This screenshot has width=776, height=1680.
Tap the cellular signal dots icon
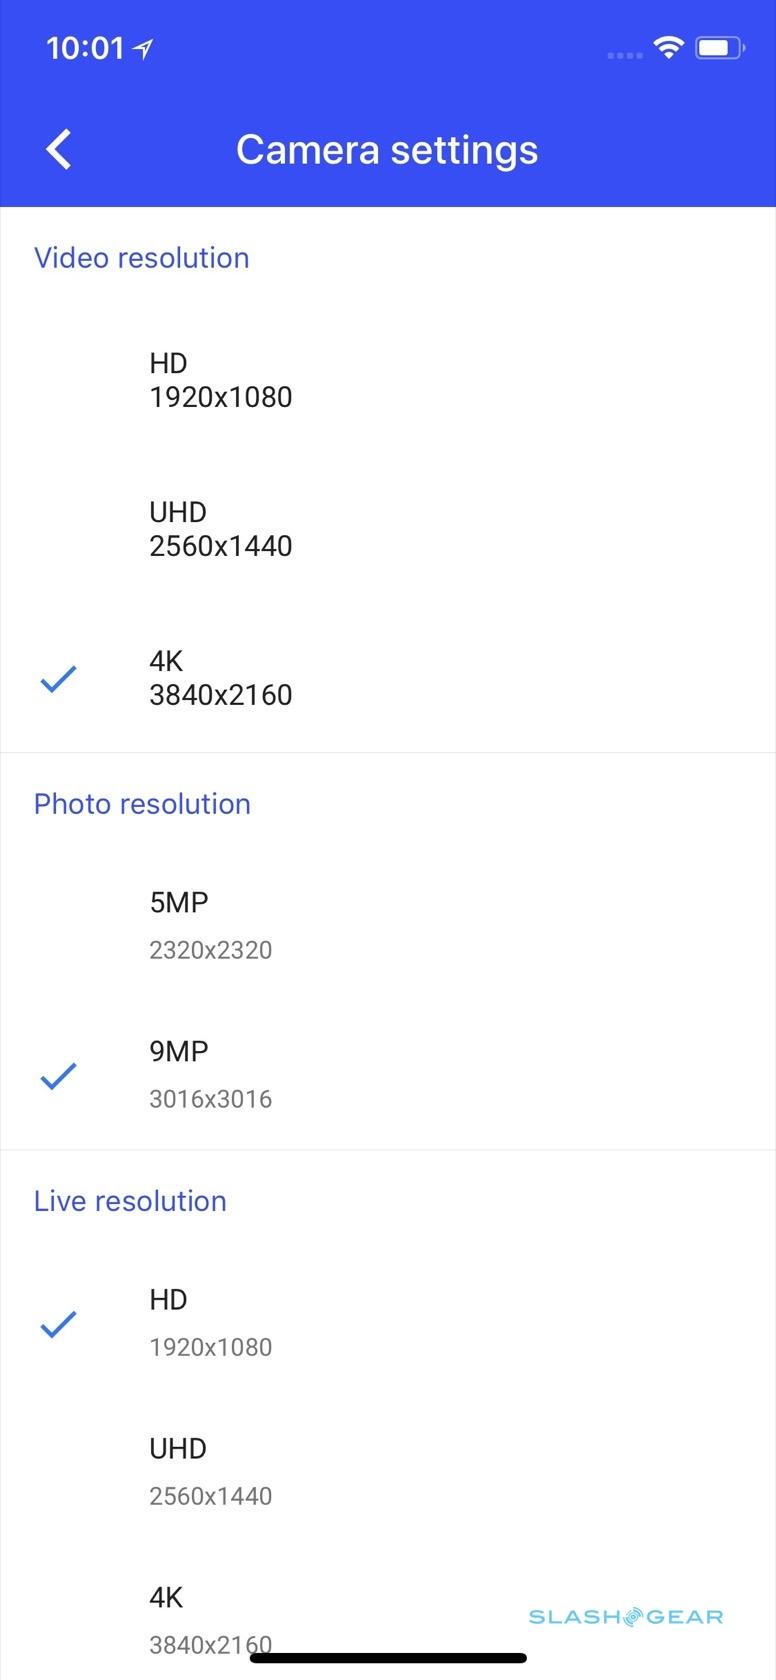[624, 54]
